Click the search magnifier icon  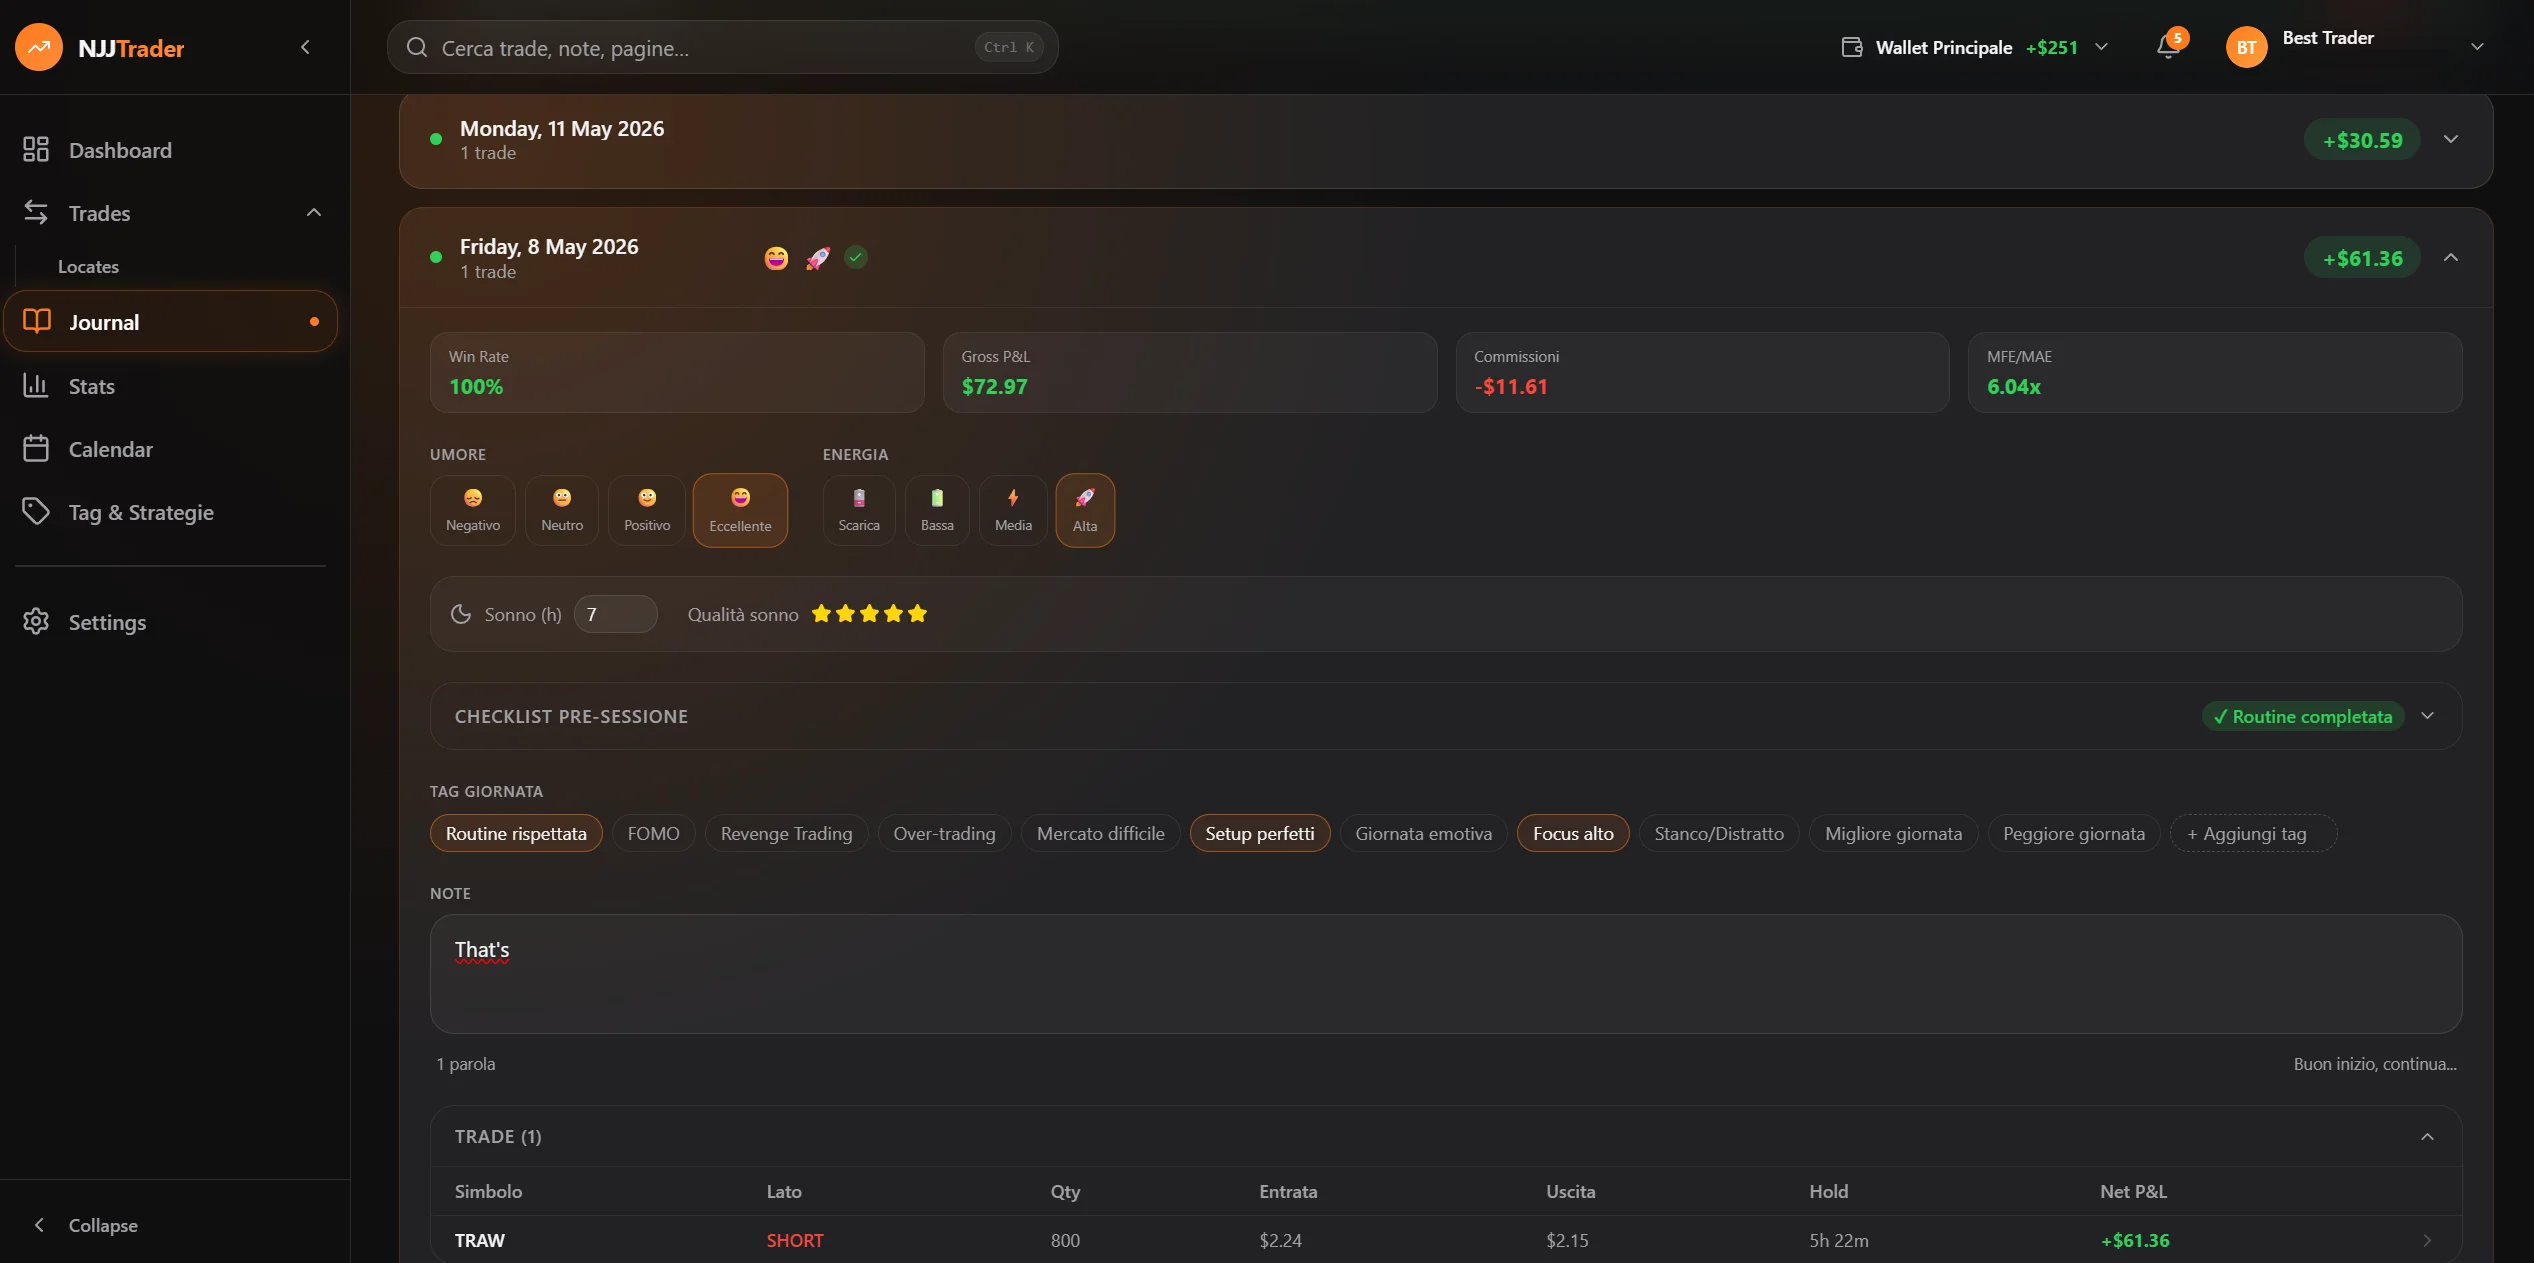(x=417, y=47)
